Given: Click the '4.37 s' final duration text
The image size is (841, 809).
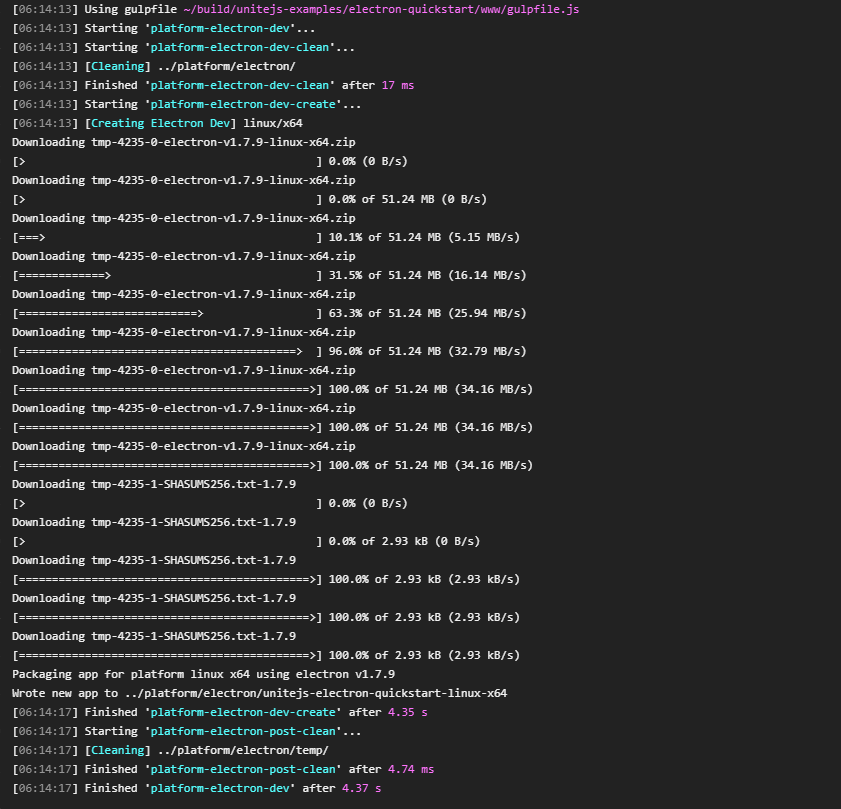Looking at the screenshot, I should pyautogui.click(x=361, y=788).
